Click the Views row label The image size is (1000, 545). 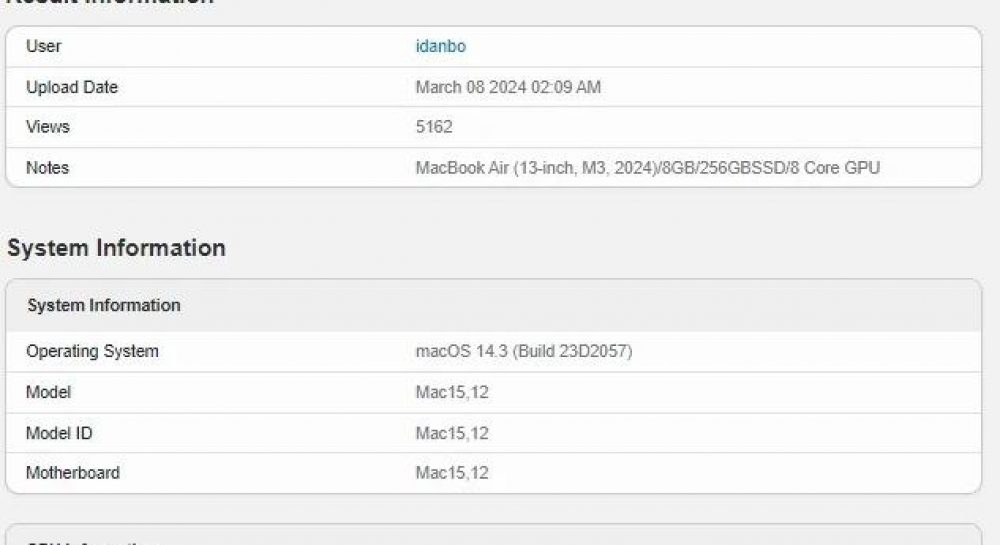pos(48,127)
